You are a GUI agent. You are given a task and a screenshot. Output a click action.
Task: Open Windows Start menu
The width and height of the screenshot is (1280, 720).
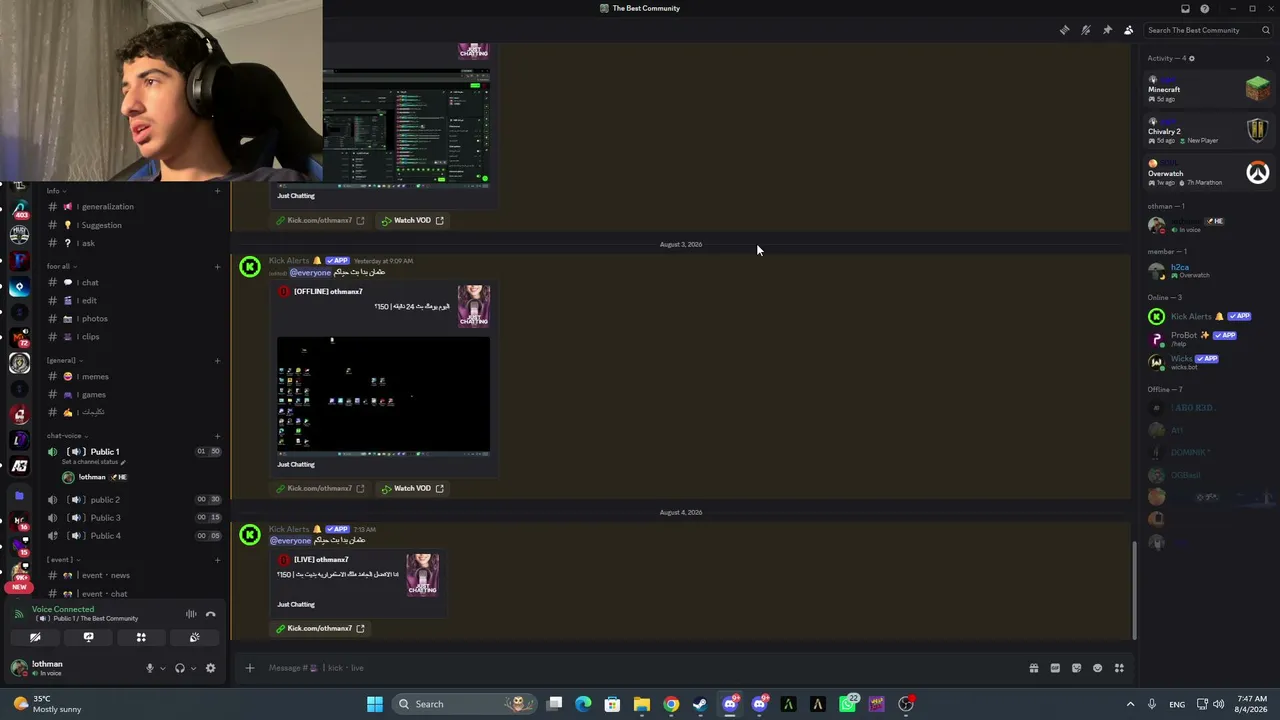click(375, 704)
